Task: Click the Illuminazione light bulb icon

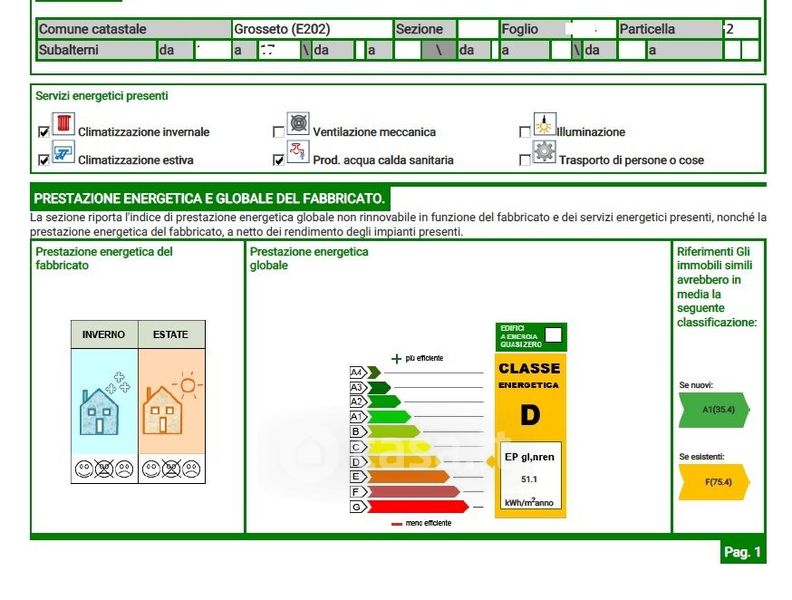Action: (x=544, y=125)
